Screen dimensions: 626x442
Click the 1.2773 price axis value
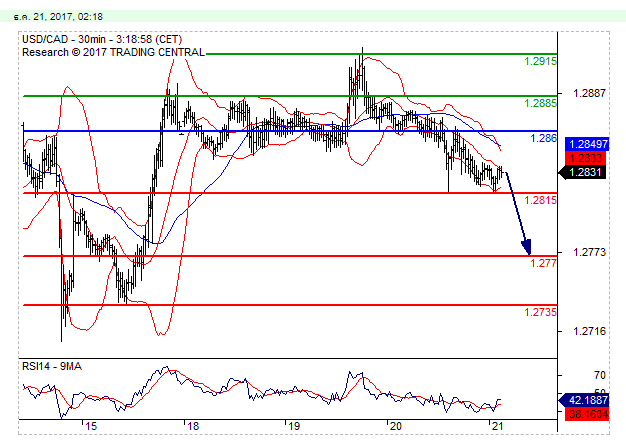click(589, 252)
